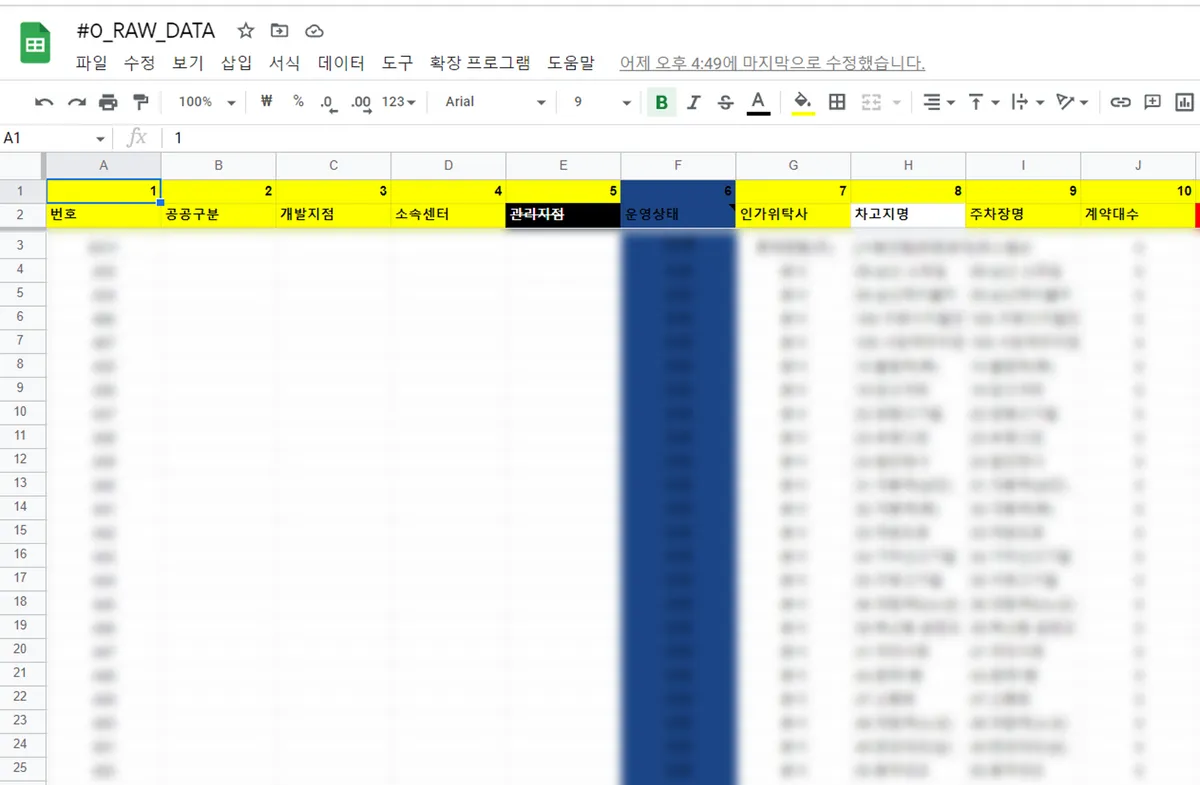Select the 인가위탁사 header cell
Viewport: 1200px width, 785px height.
[794, 214]
